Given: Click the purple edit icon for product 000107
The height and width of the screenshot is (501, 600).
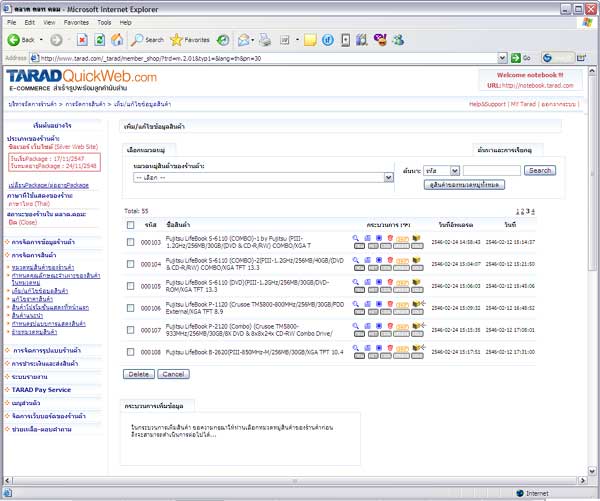Looking at the screenshot, I should pyautogui.click(x=367, y=326).
